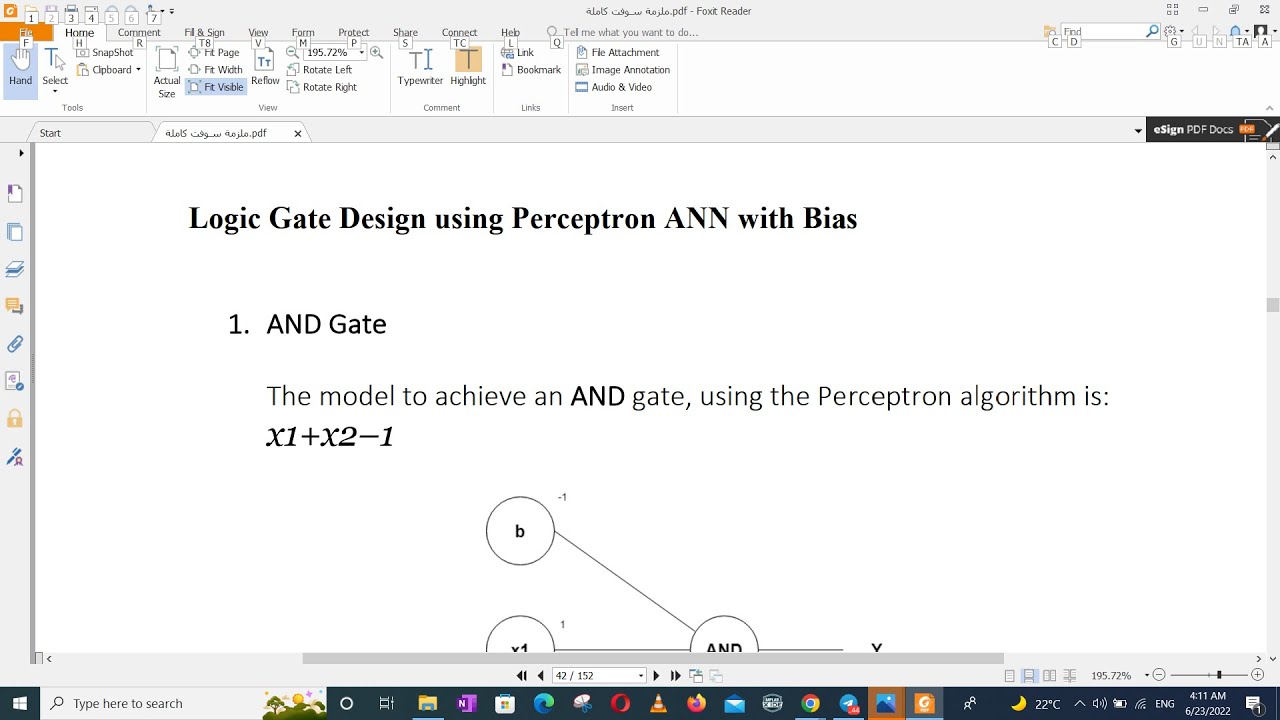1280x720 pixels.
Task: Jump to the last page
Action: point(675,676)
